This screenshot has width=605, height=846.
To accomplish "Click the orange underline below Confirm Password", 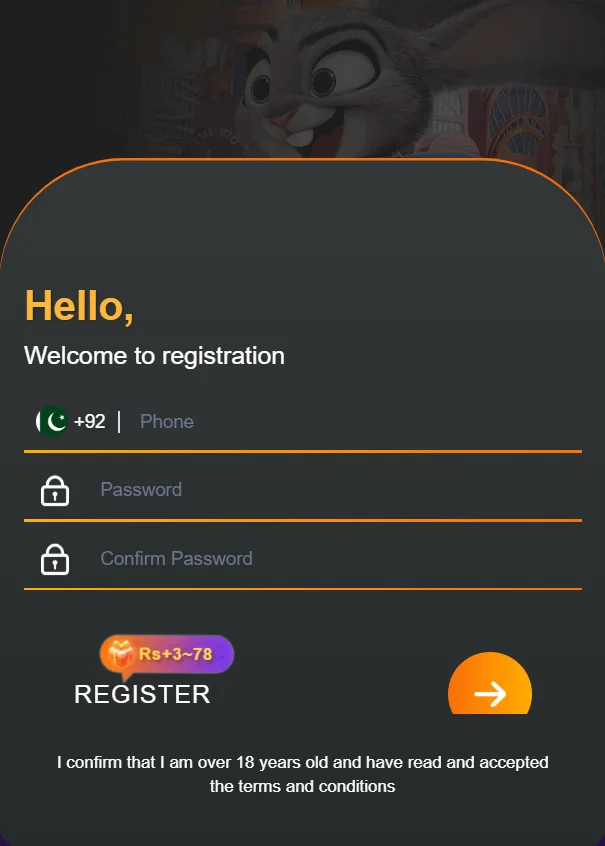I will click(x=303, y=589).
